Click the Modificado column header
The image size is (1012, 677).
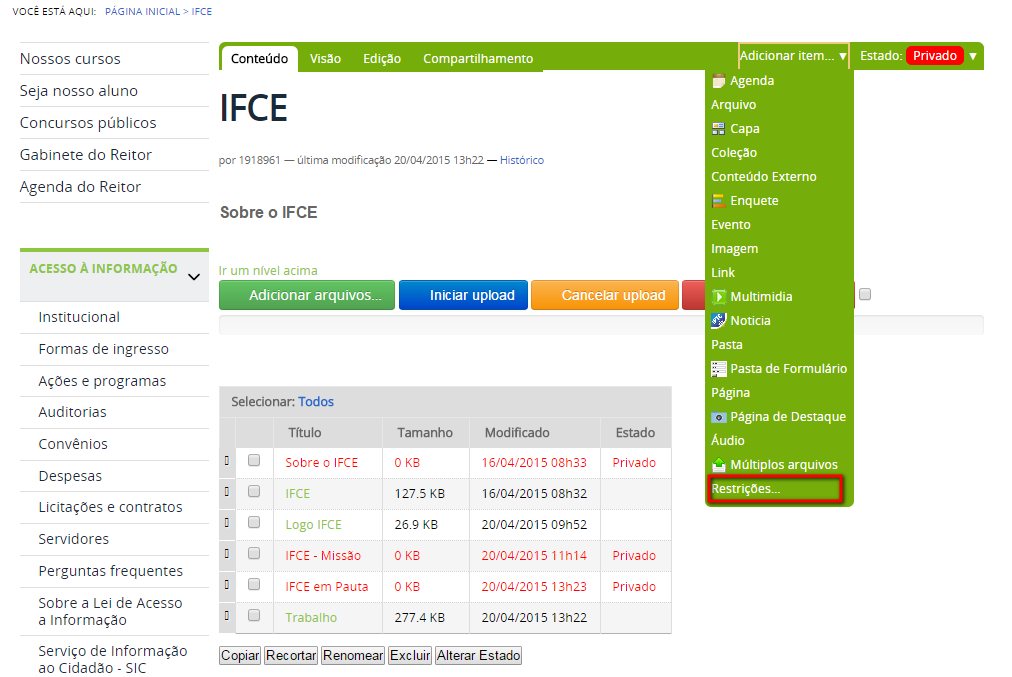(517, 432)
